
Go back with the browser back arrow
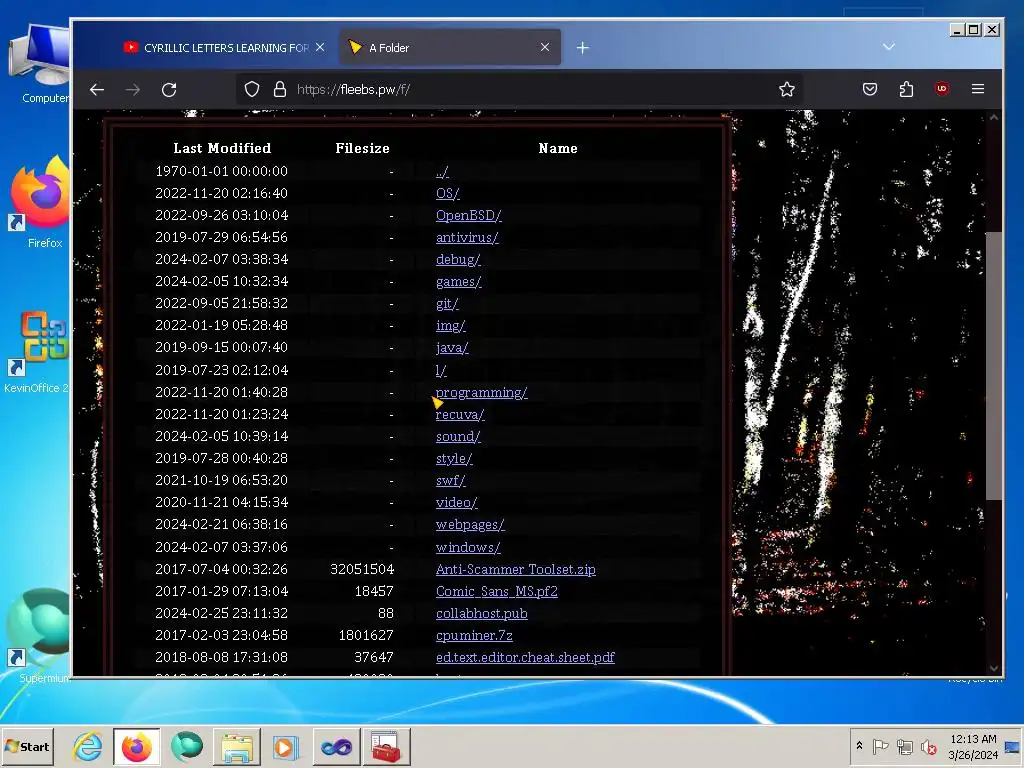(x=97, y=89)
